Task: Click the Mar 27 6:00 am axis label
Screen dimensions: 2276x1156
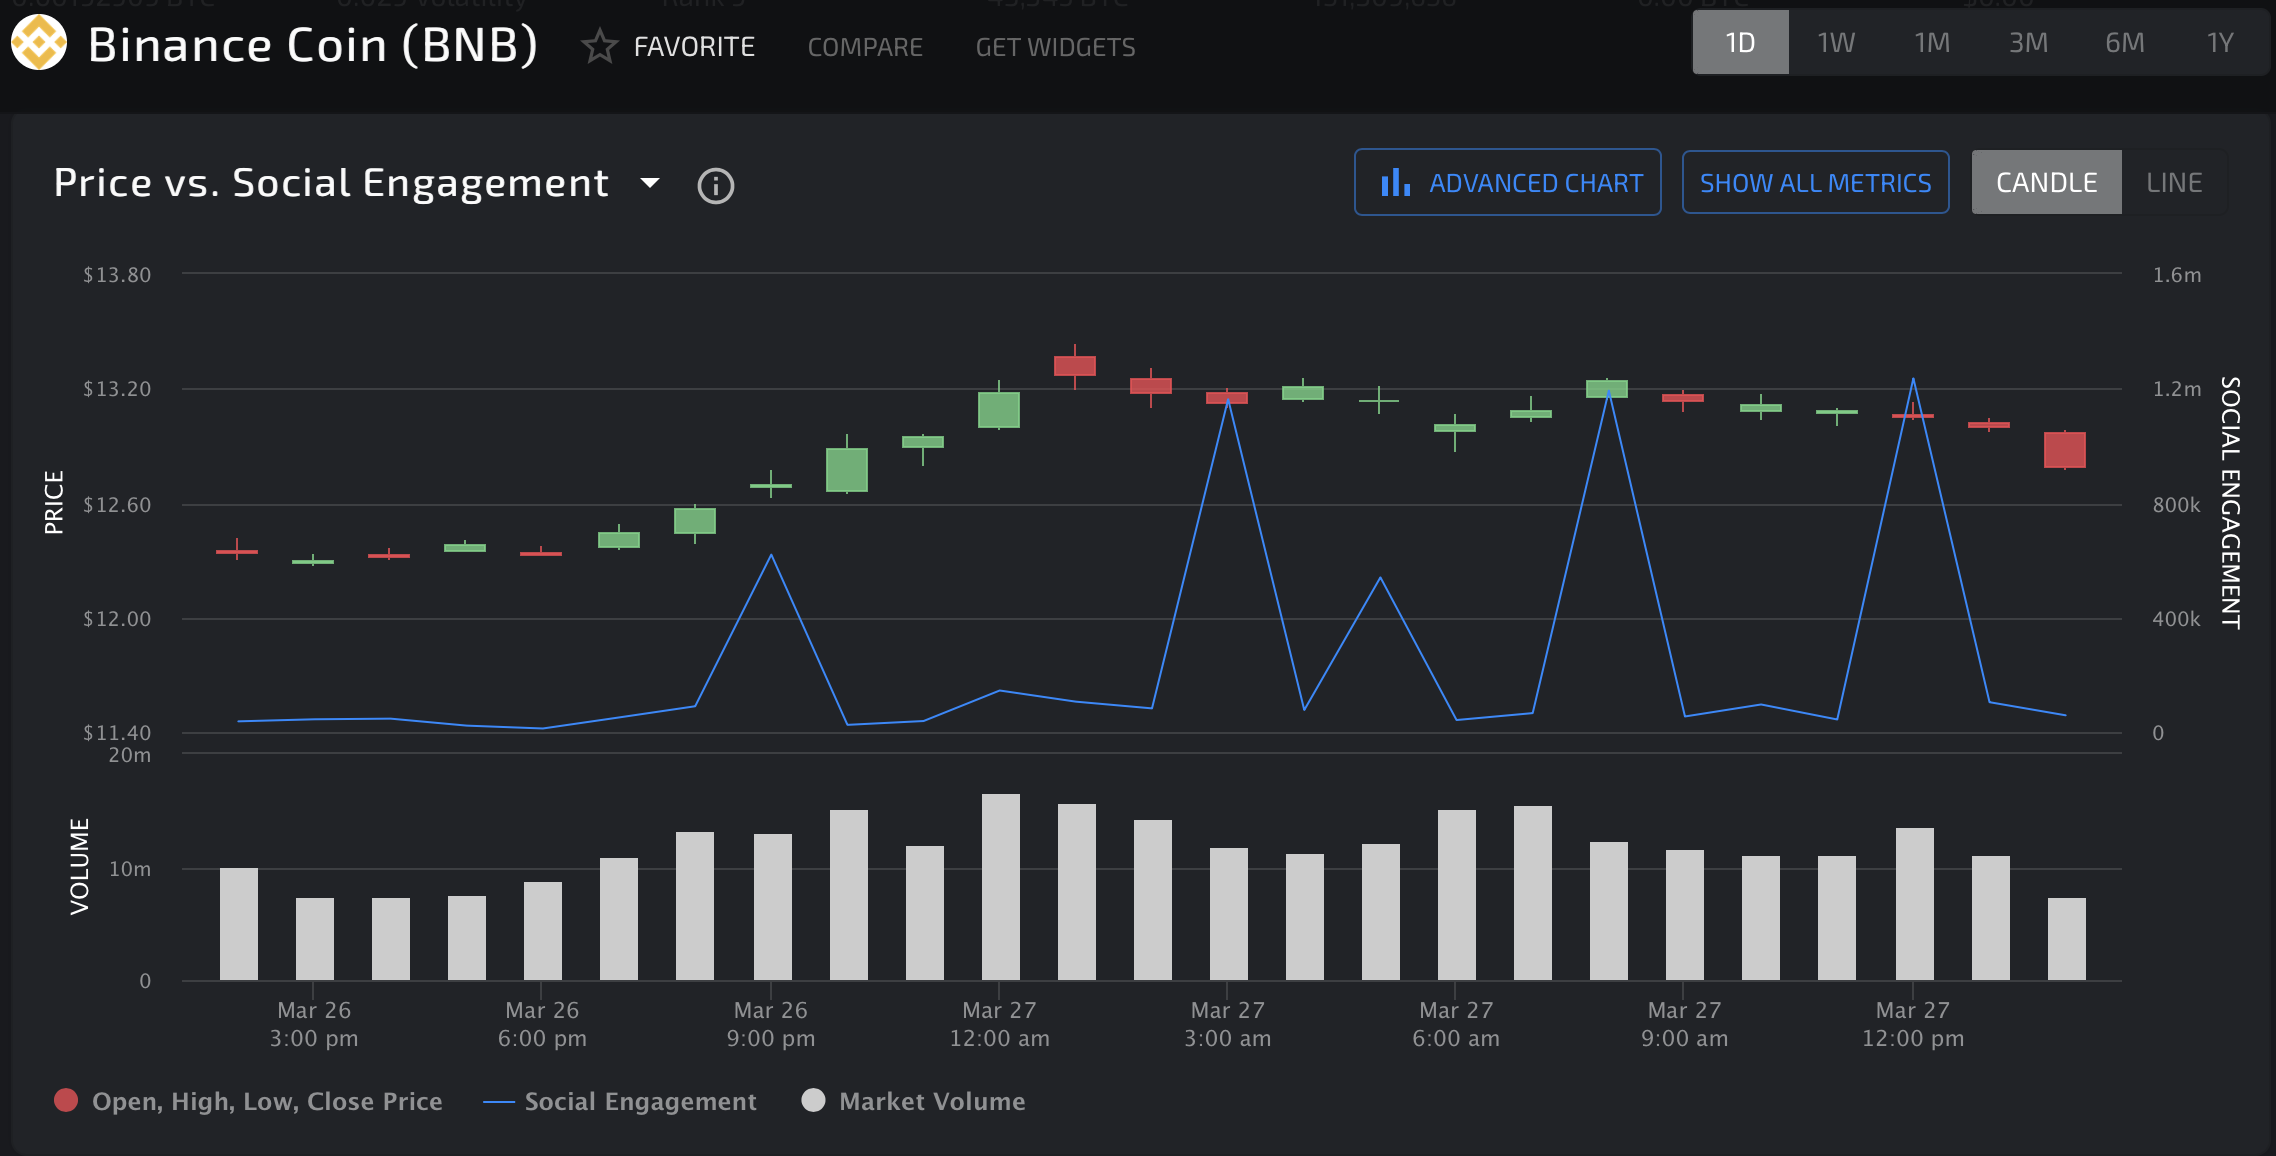Action: (1456, 1024)
